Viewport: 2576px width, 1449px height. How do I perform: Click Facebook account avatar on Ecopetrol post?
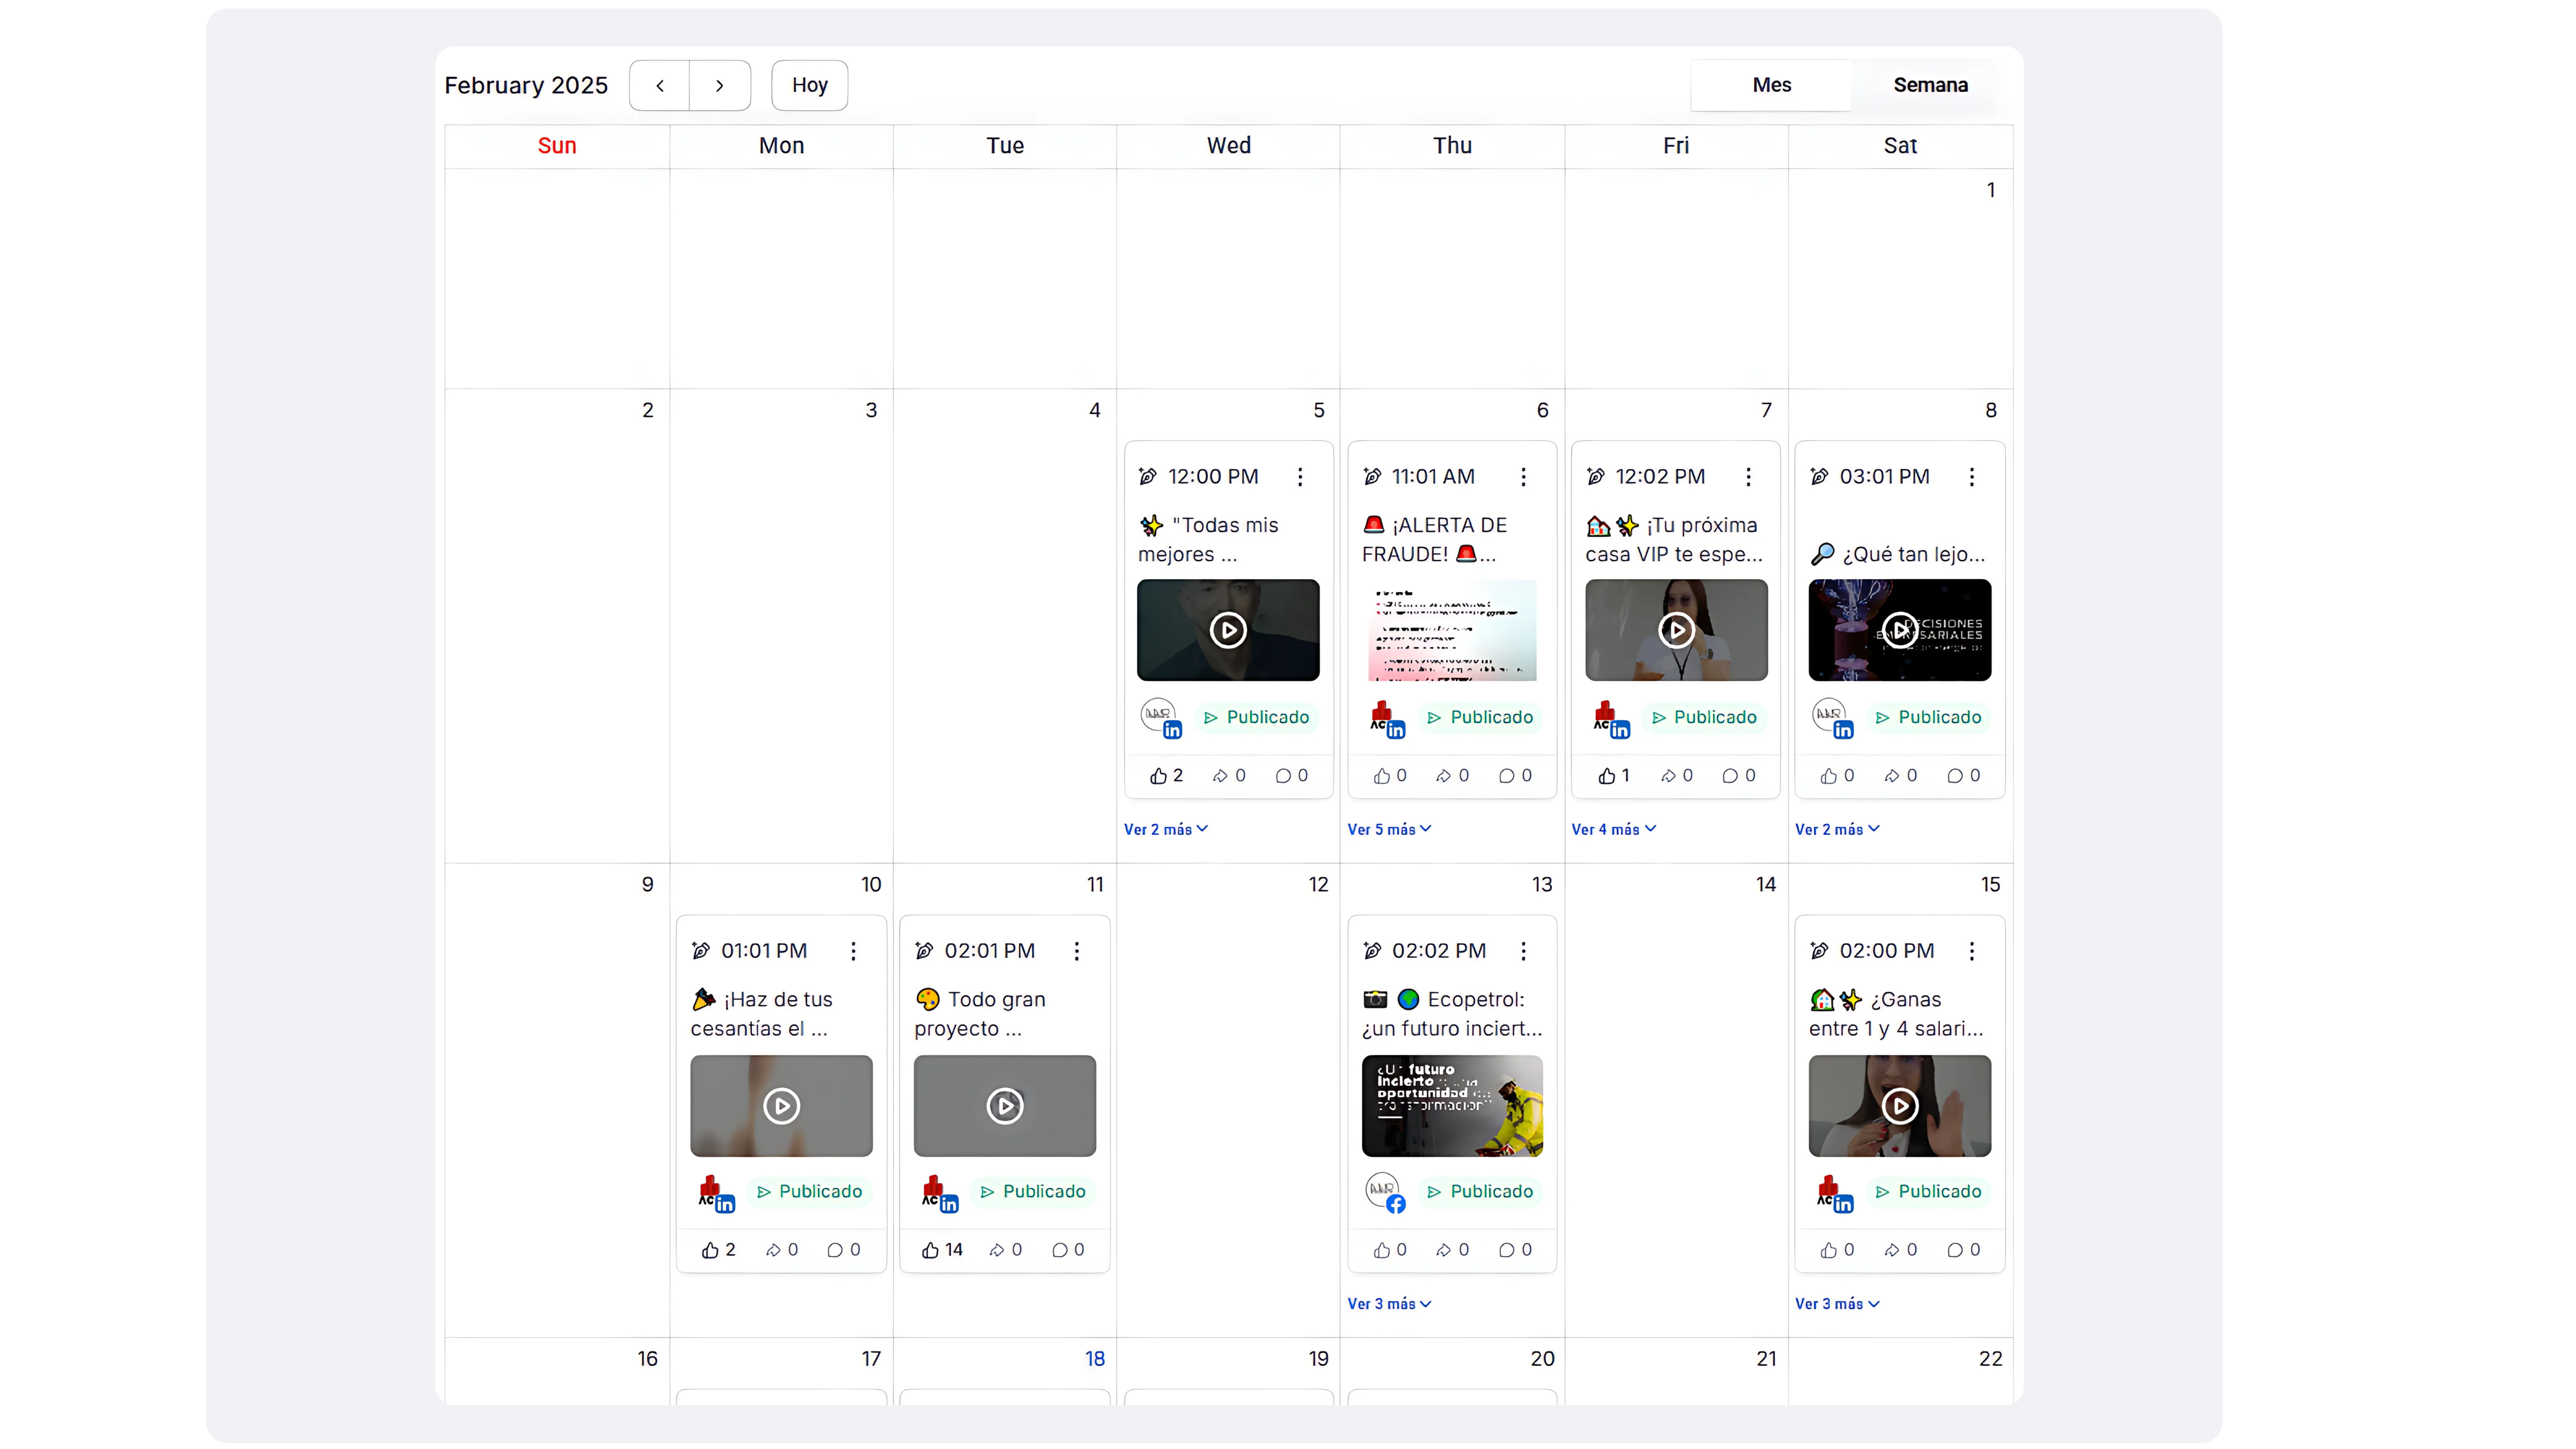tap(1386, 1192)
